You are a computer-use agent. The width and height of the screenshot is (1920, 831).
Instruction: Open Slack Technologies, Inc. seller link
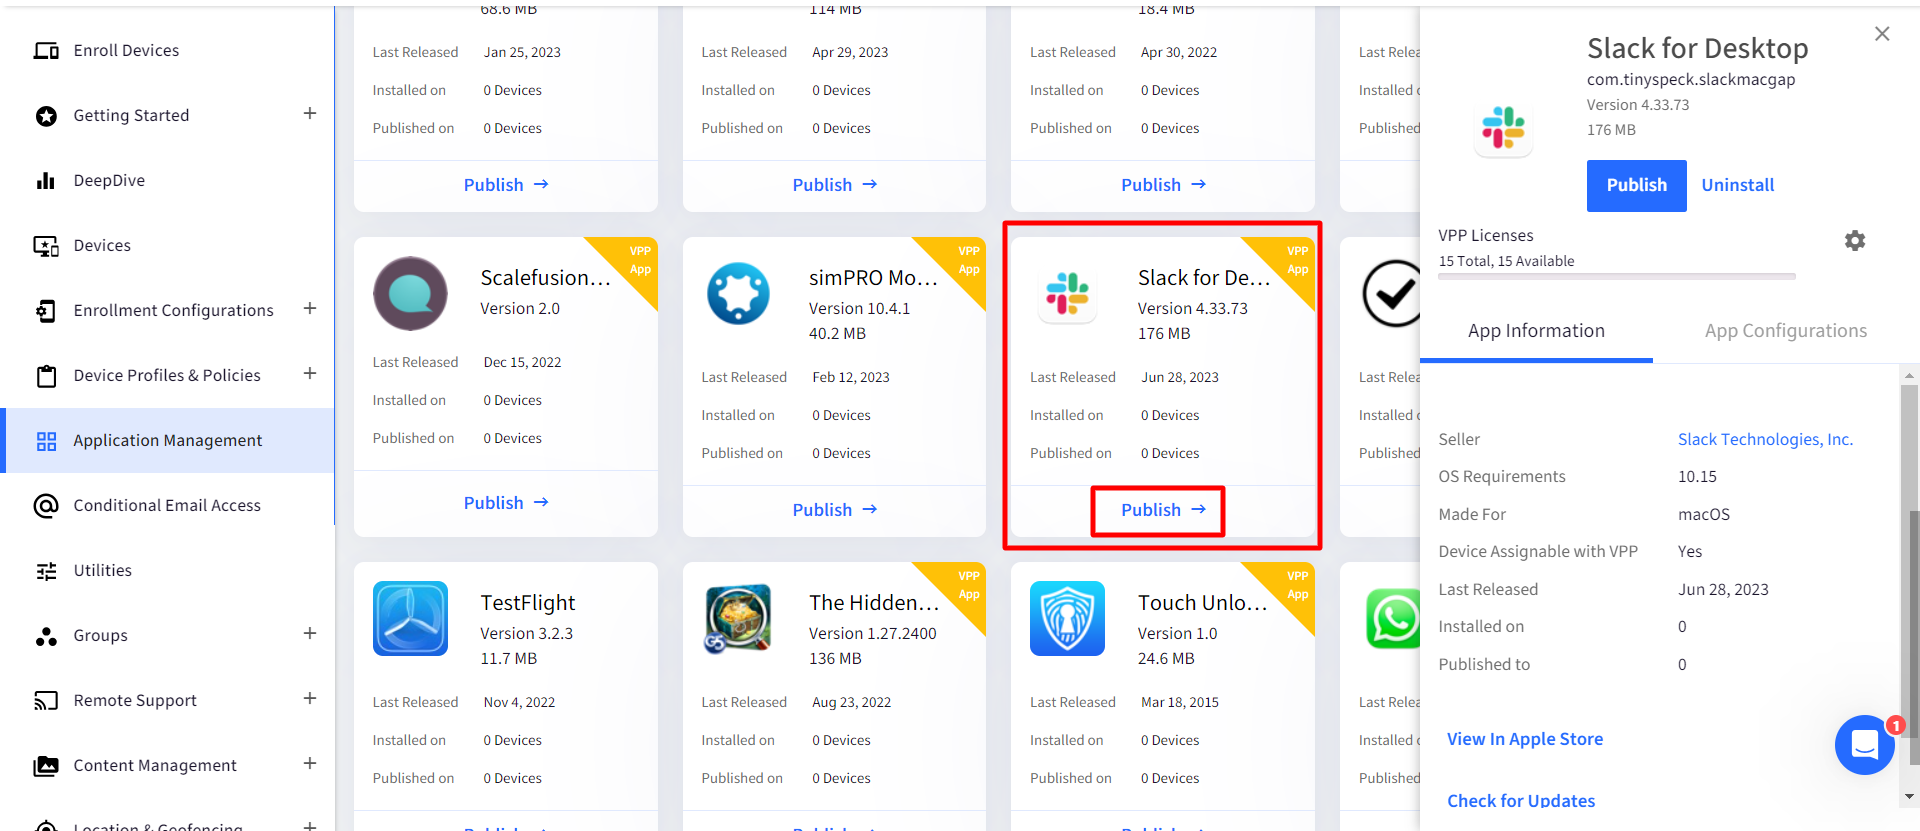point(1765,440)
